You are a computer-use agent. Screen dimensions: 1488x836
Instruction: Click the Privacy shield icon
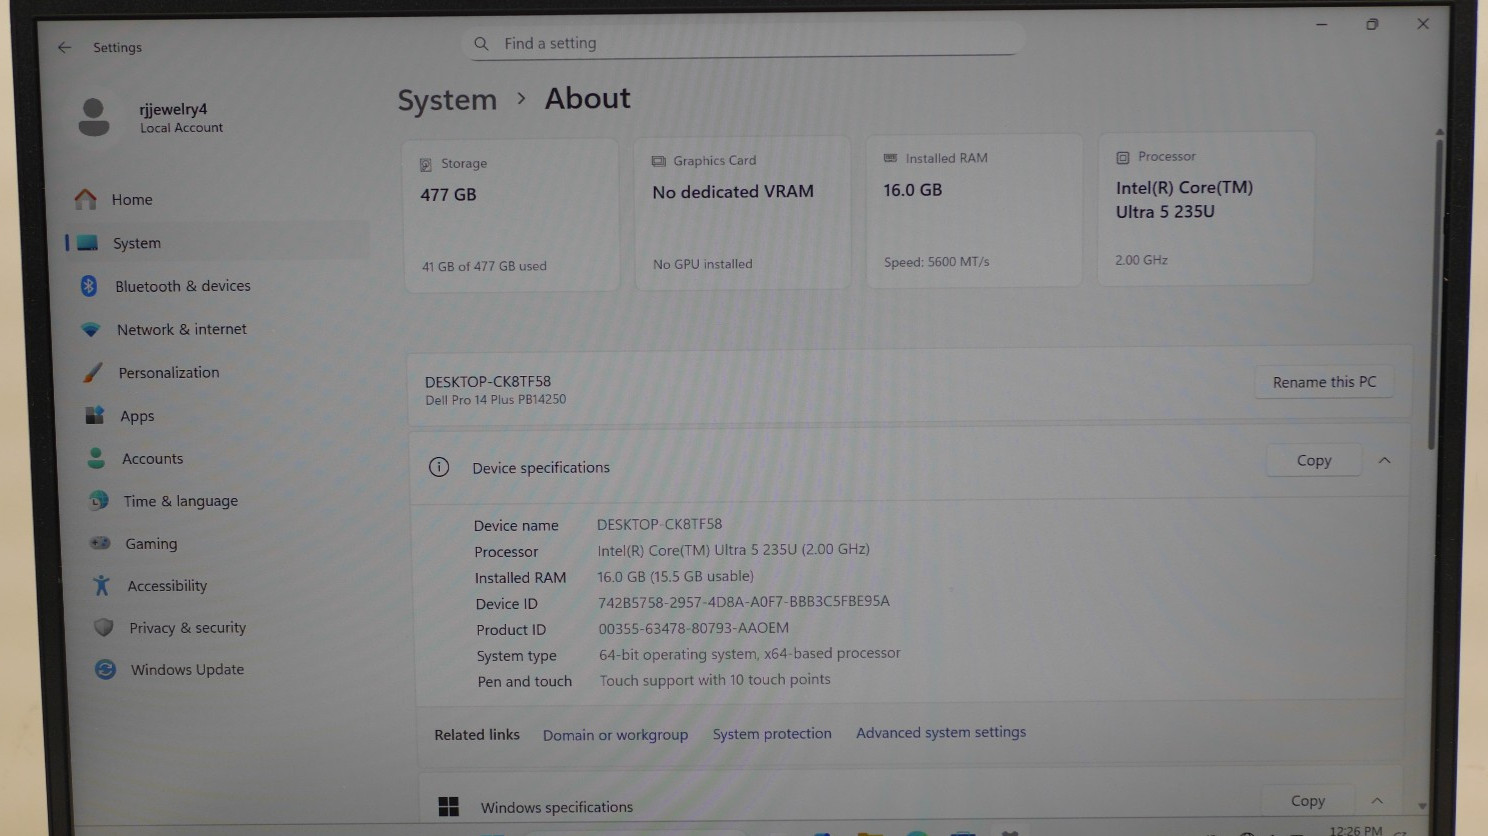[x=103, y=627]
